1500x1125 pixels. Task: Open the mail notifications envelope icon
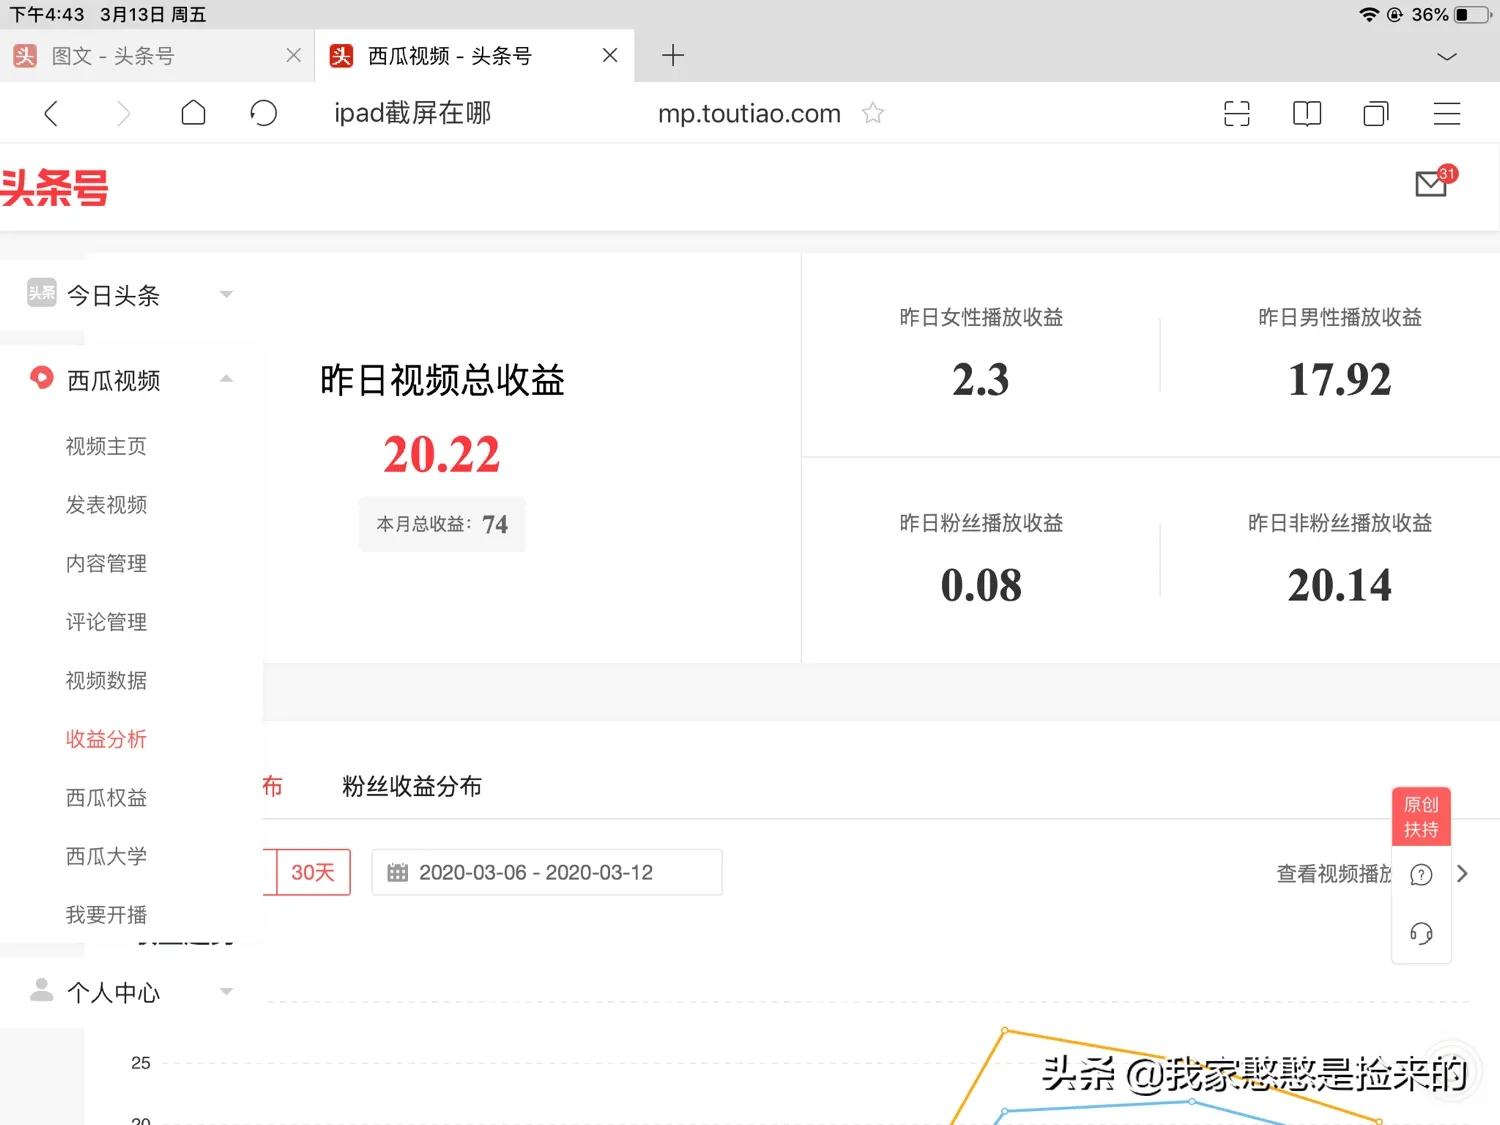(1431, 184)
